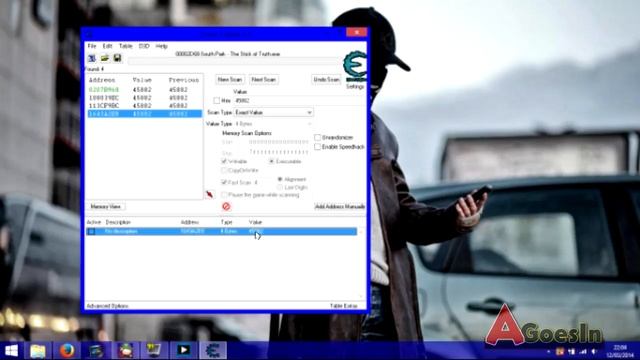
Task: Open South Park game taskbar icon
Action: coord(125,351)
